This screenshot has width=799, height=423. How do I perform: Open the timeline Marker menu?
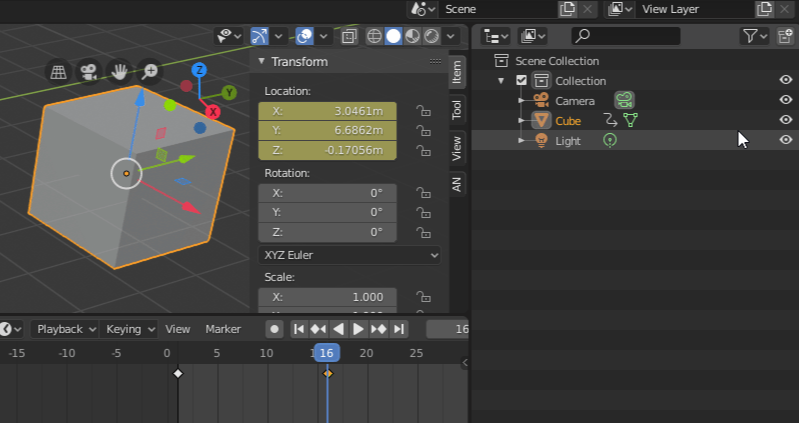pos(223,329)
